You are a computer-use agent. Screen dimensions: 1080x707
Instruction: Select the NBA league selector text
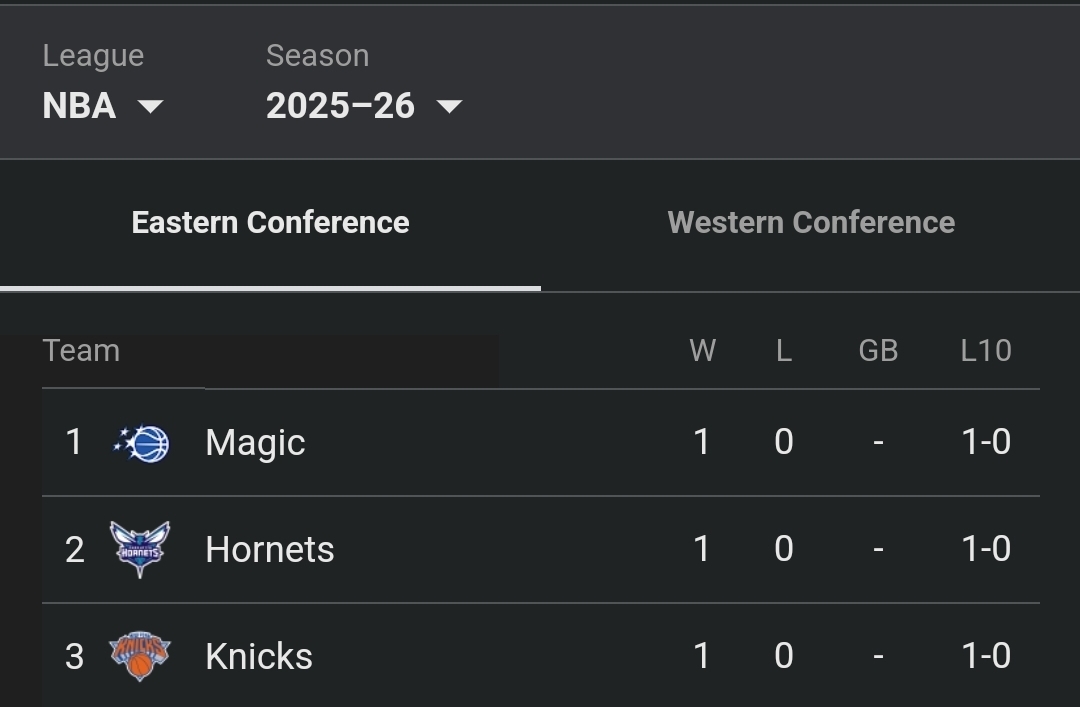pyautogui.click(x=79, y=106)
